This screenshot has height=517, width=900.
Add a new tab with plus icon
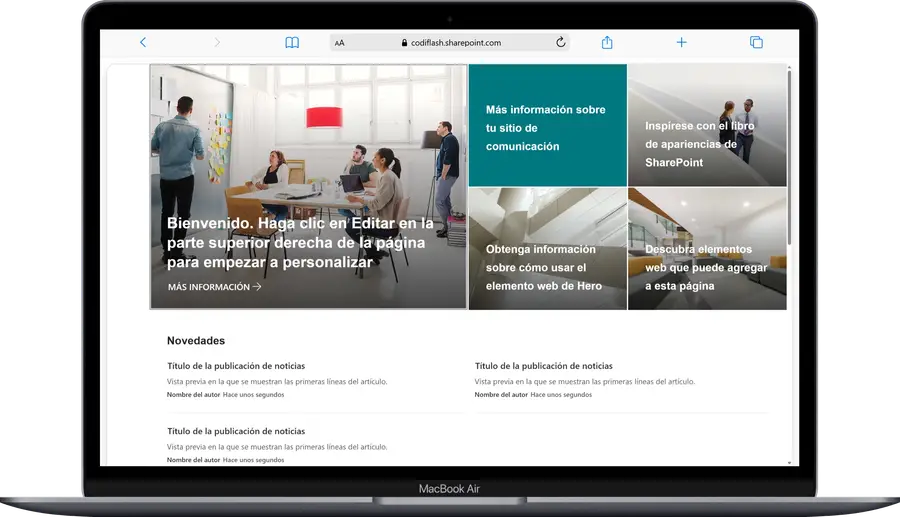pyautogui.click(x=681, y=42)
